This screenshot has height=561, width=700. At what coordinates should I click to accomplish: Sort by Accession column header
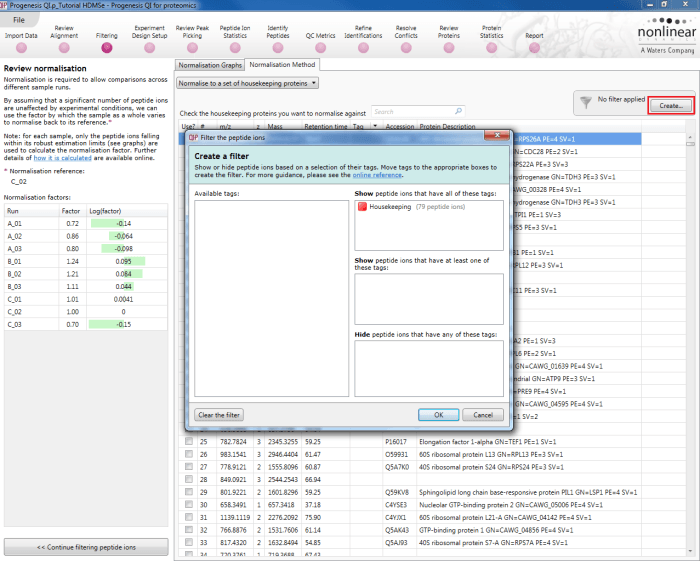point(400,126)
